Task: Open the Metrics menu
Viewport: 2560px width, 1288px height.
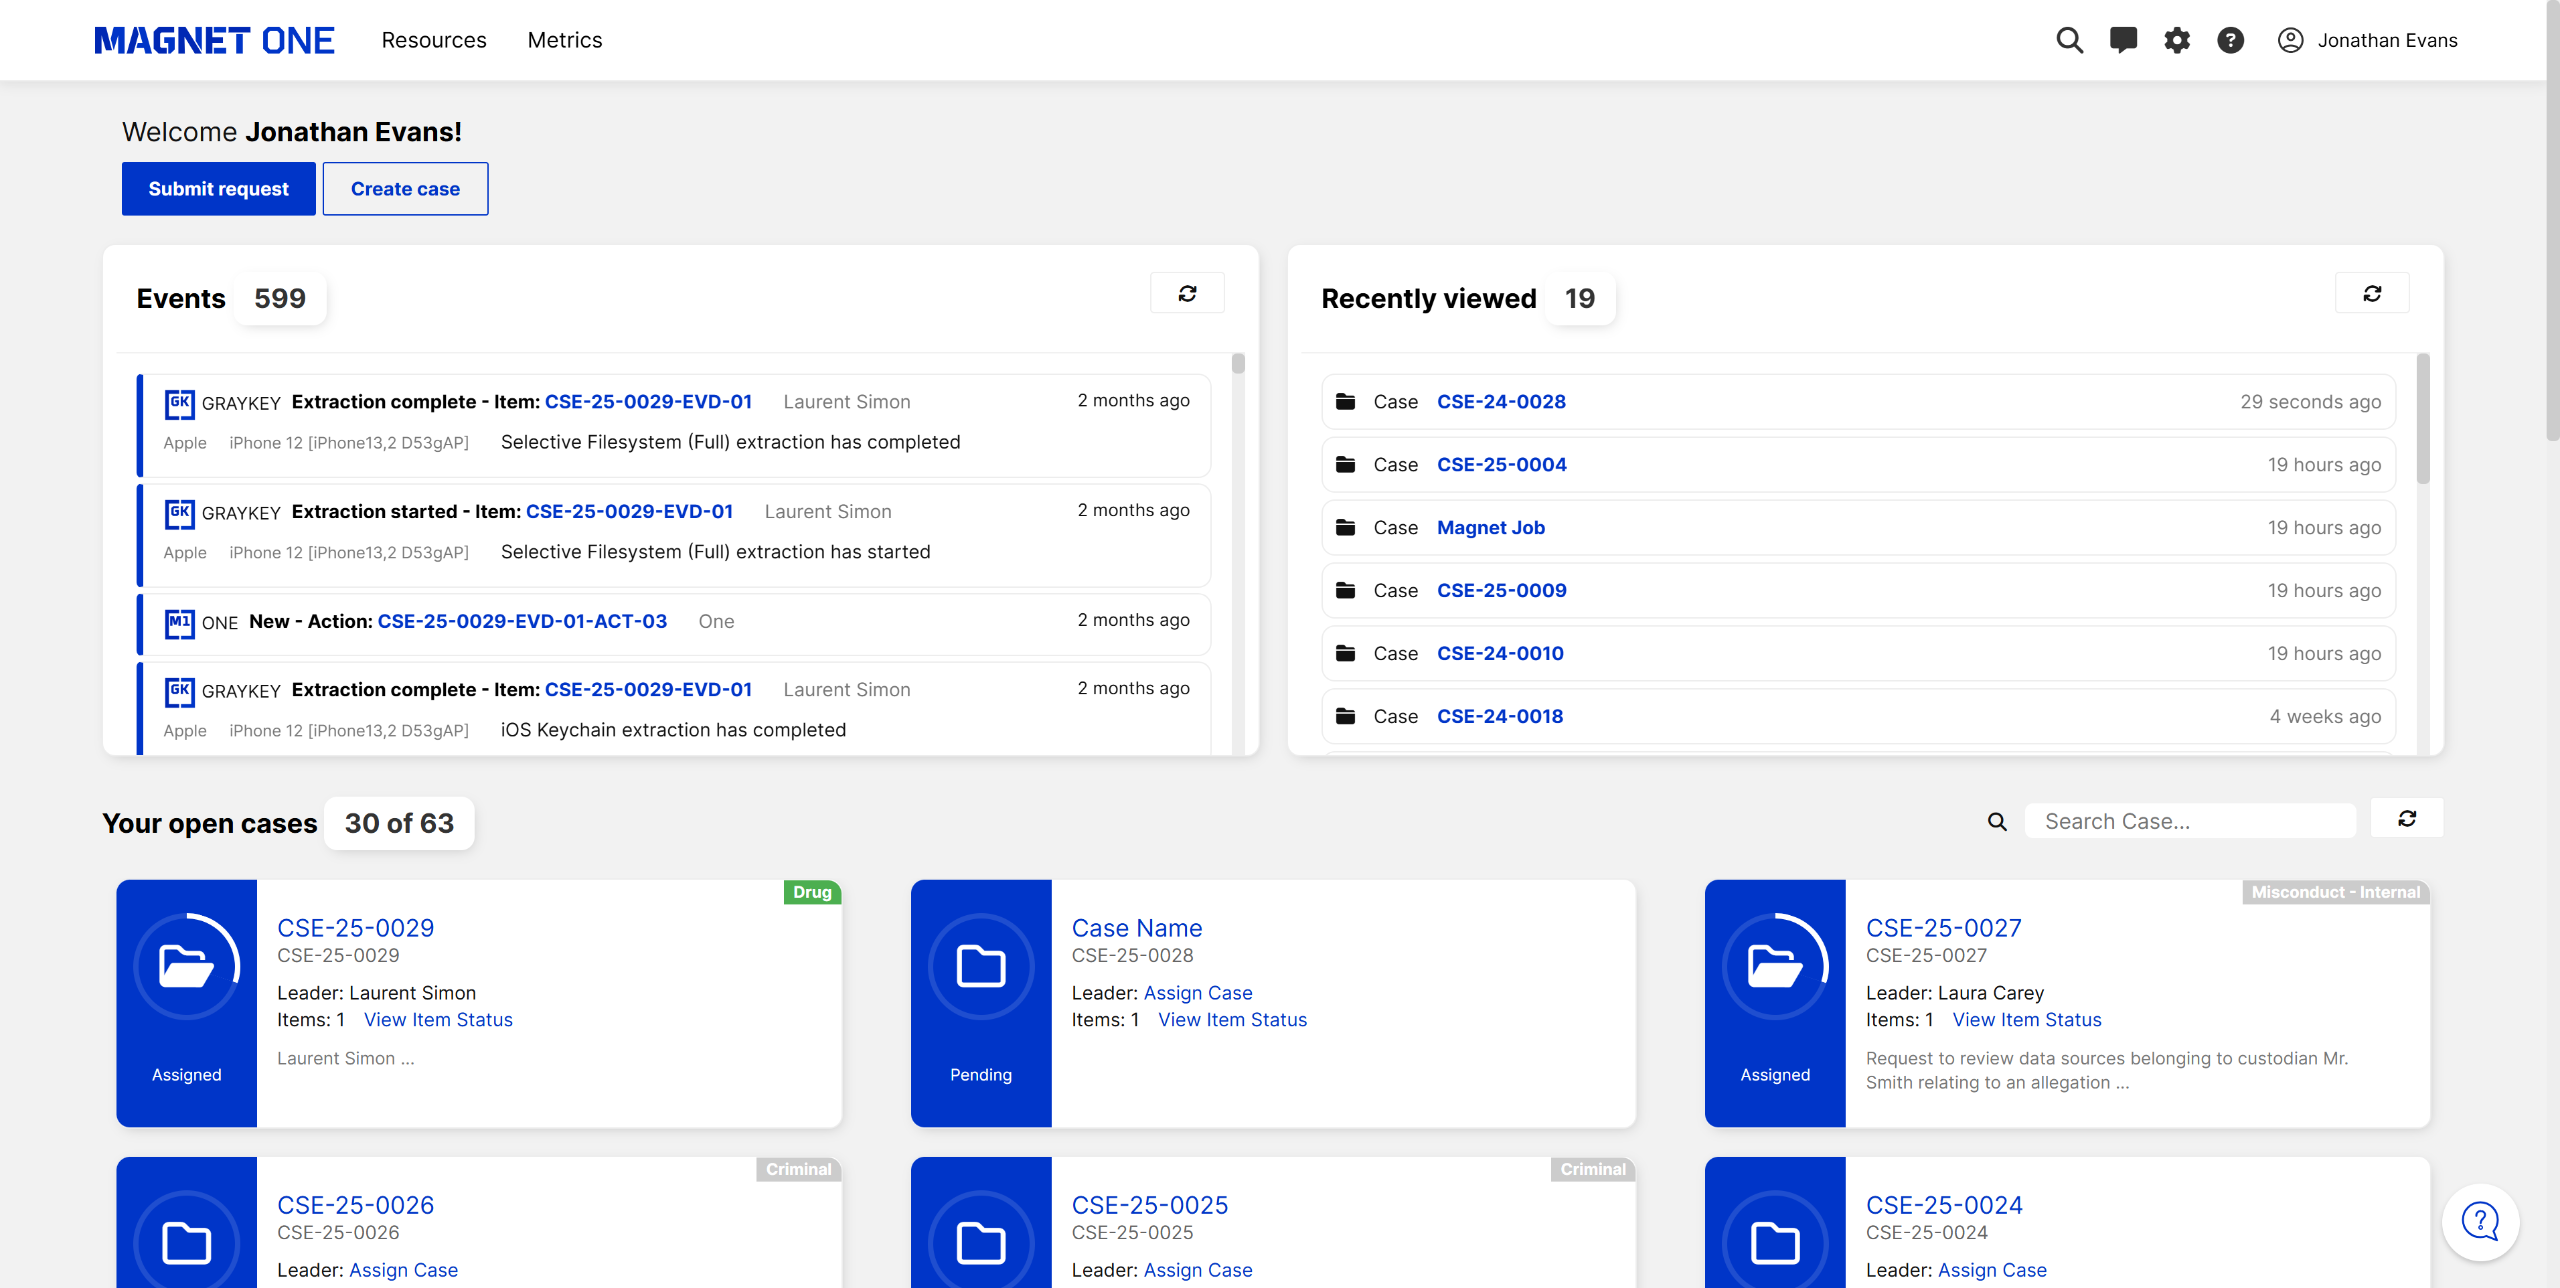Action: coord(565,40)
